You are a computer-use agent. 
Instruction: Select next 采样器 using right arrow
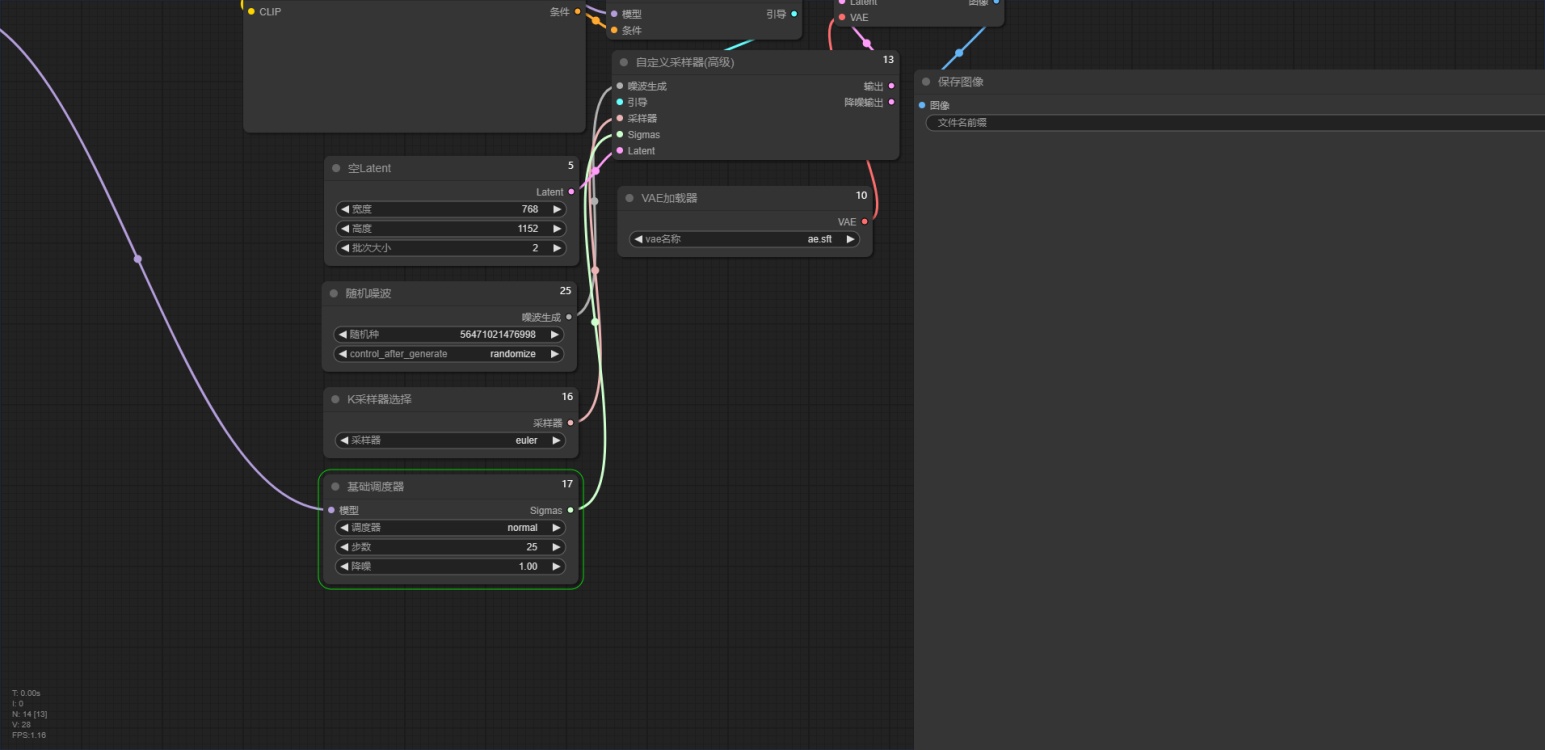556,440
